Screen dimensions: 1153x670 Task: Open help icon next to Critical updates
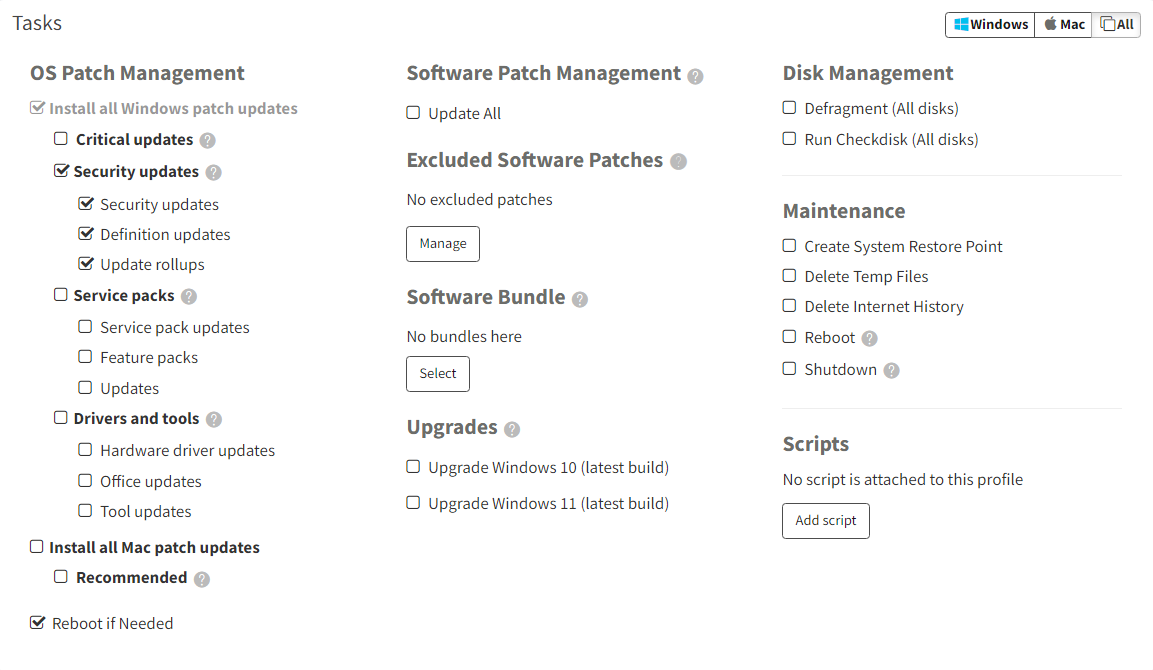tap(208, 140)
